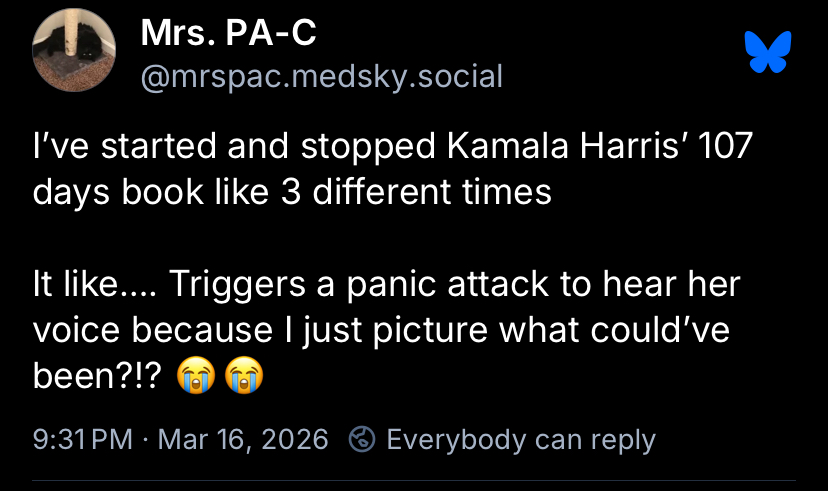Click the Mar 16, 2026 date
828x491 pixels.
pyautogui.click(x=243, y=439)
